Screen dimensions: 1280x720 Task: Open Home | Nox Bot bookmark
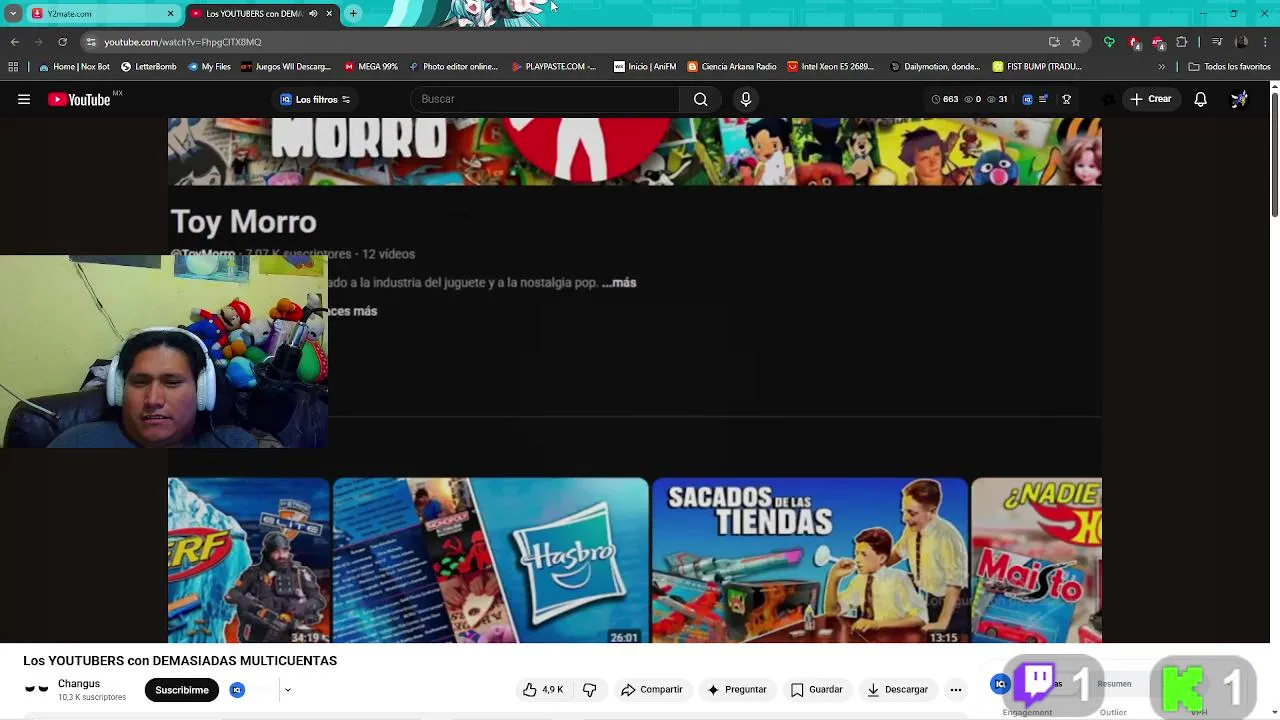tap(74, 67)
